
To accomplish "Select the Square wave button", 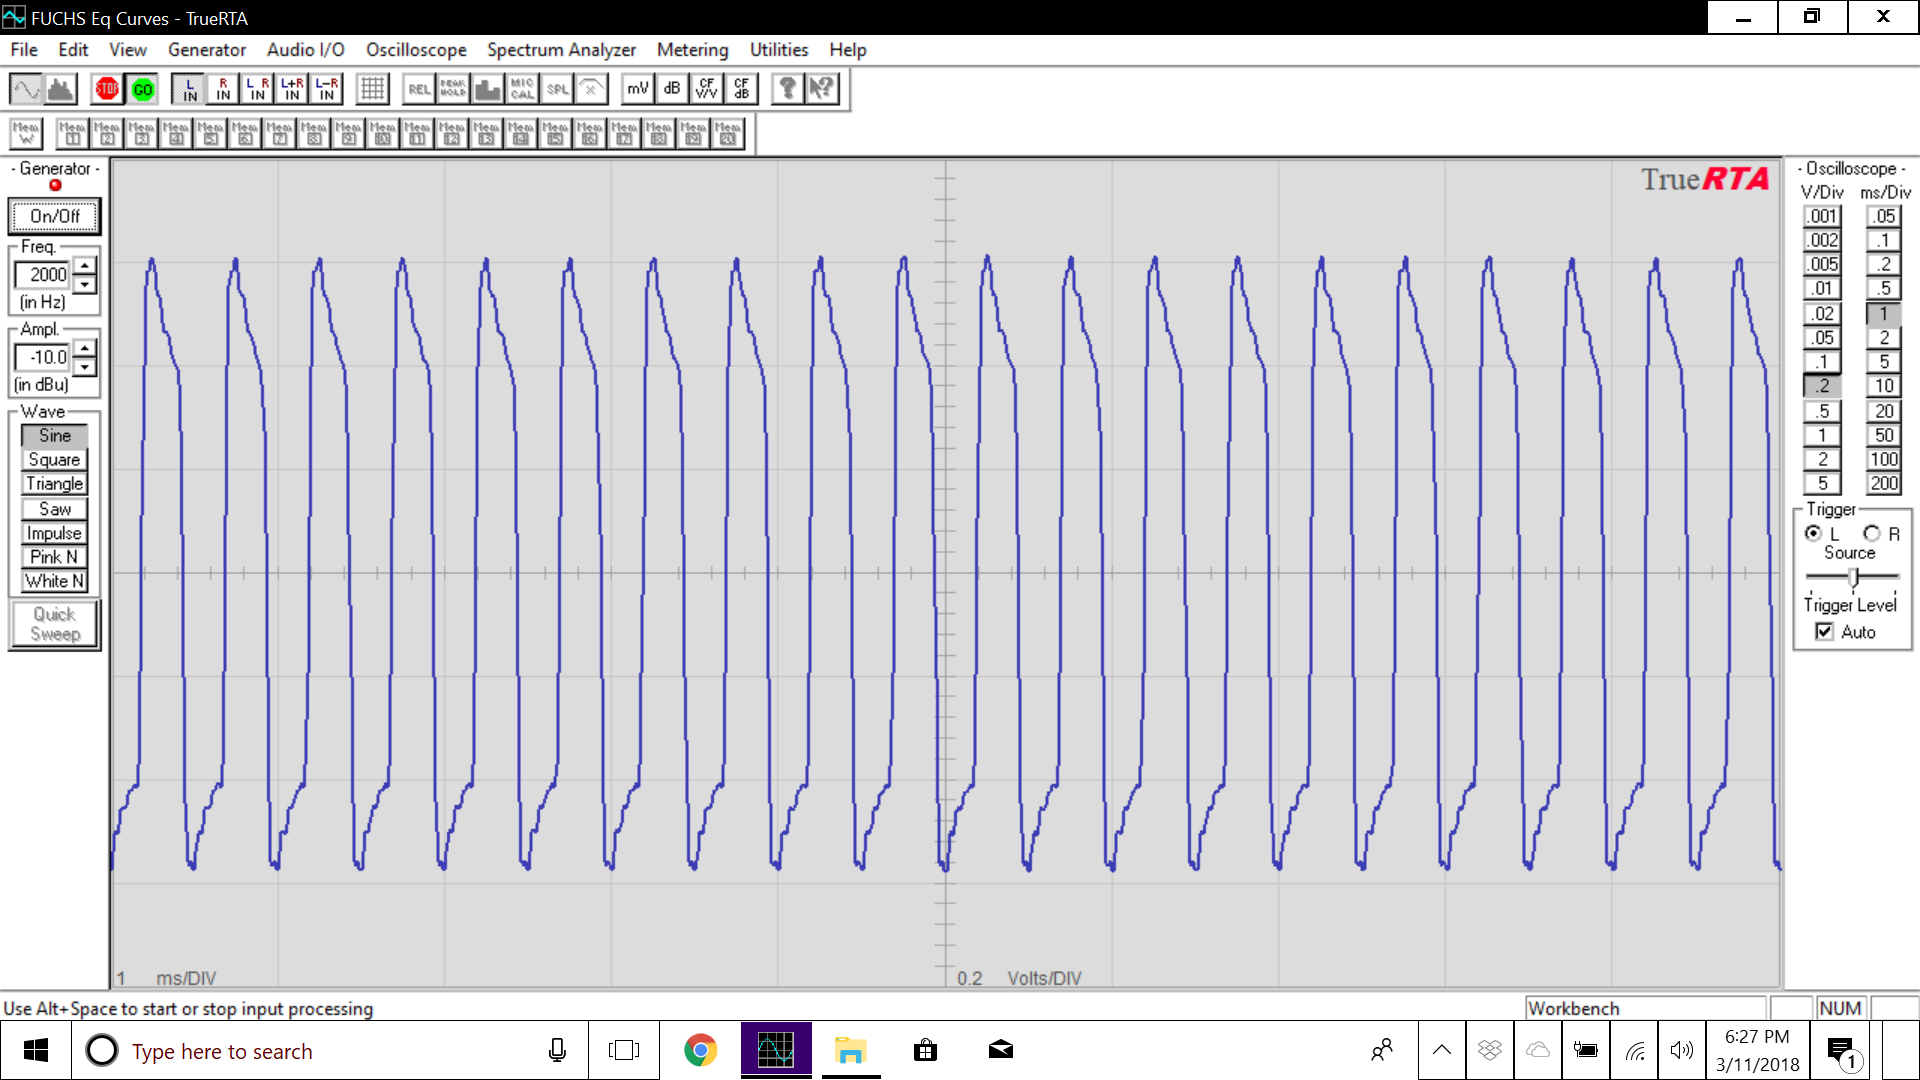I will click(x=54, y=460).
